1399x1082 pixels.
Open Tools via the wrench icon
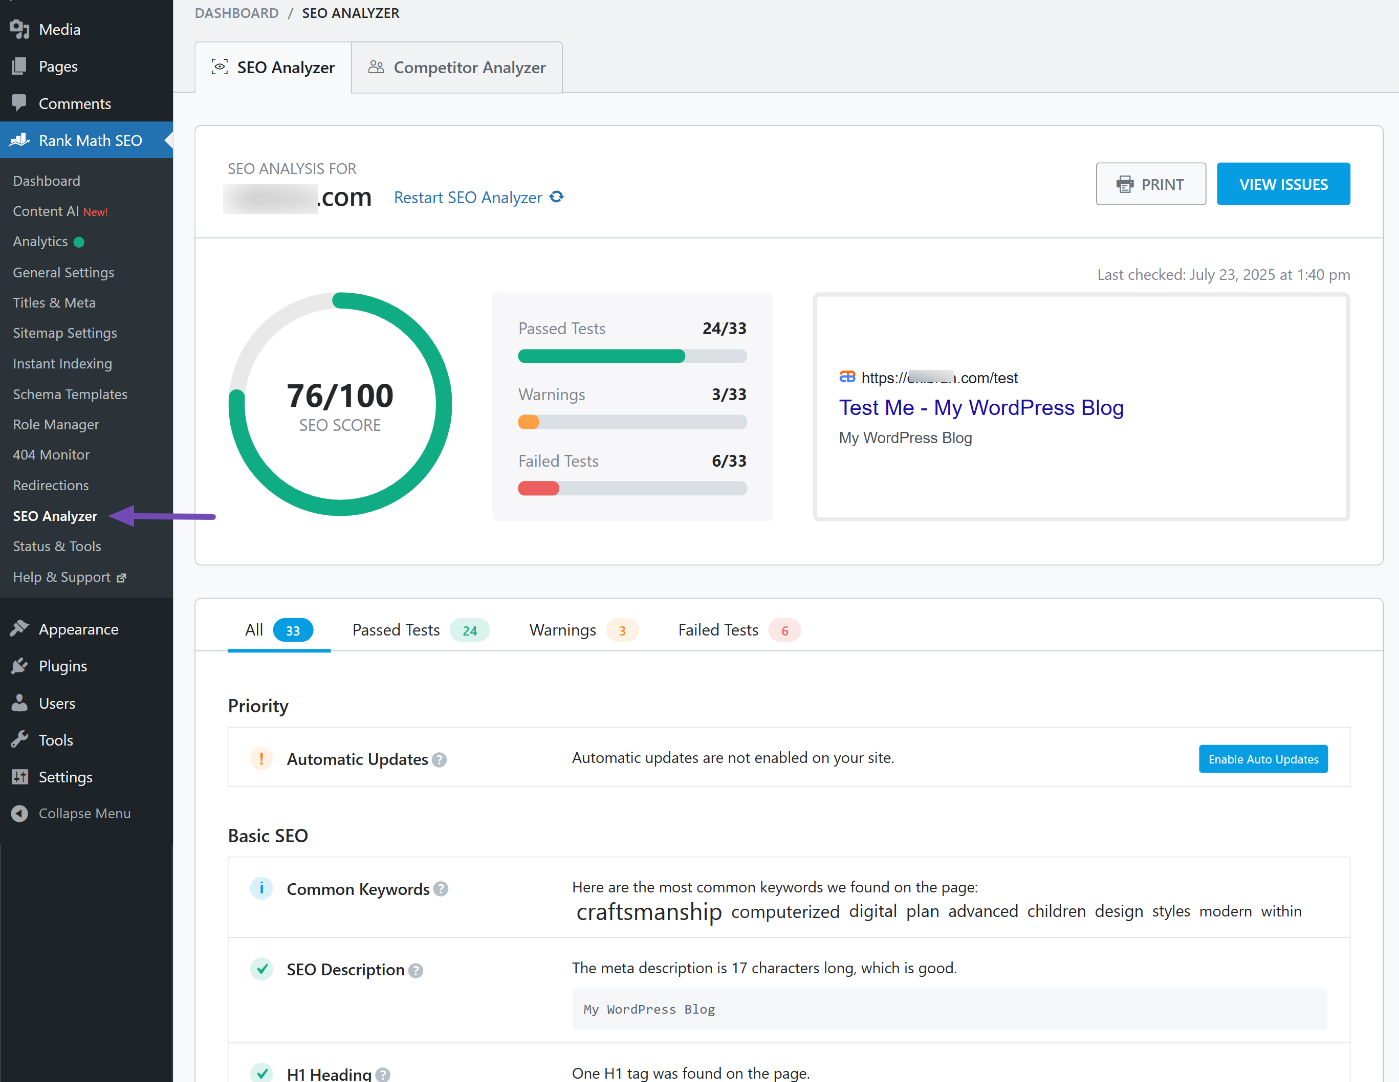click(x=19, y=740)
